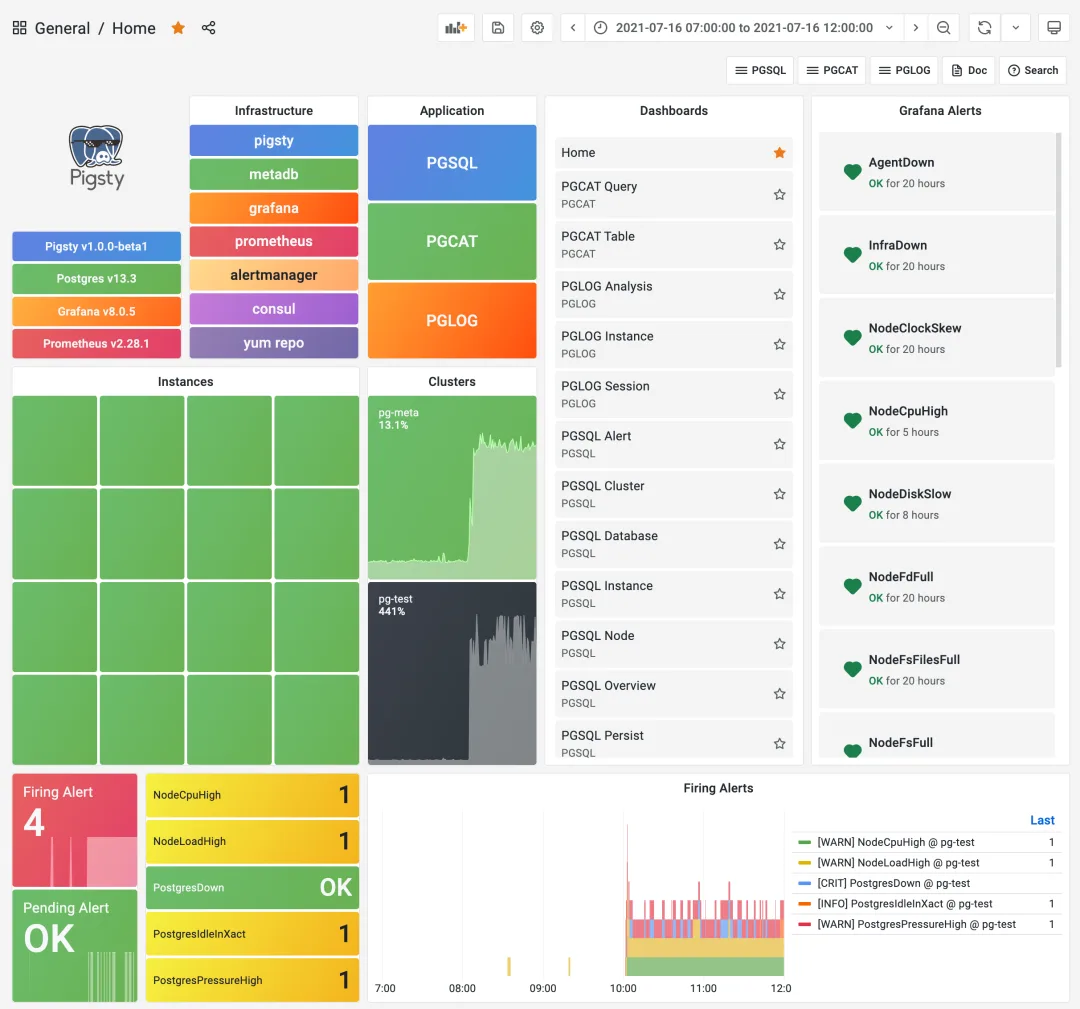Open the PGLOG dashboards menu
Image resolution: width=1080 pixels, height=1009 pixels.
click(x=904, y=70)
